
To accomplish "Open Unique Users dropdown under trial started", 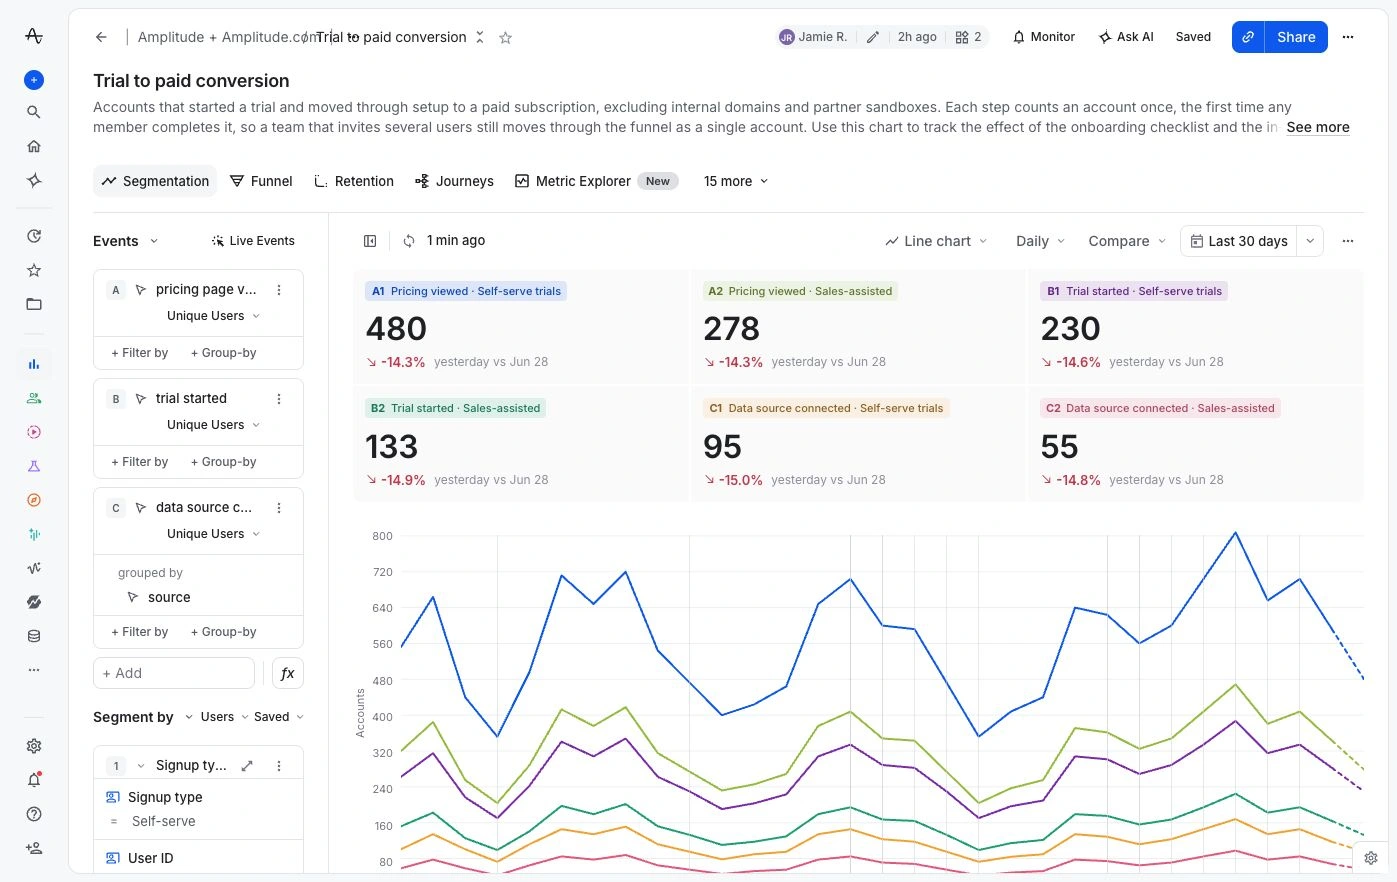I will tap(213, 425).
